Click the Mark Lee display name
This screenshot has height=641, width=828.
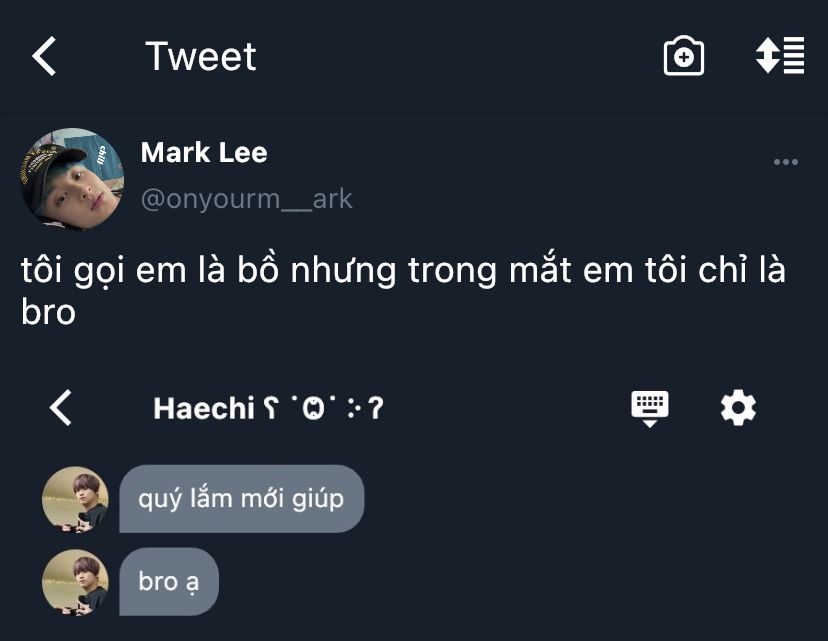(204, 153)
